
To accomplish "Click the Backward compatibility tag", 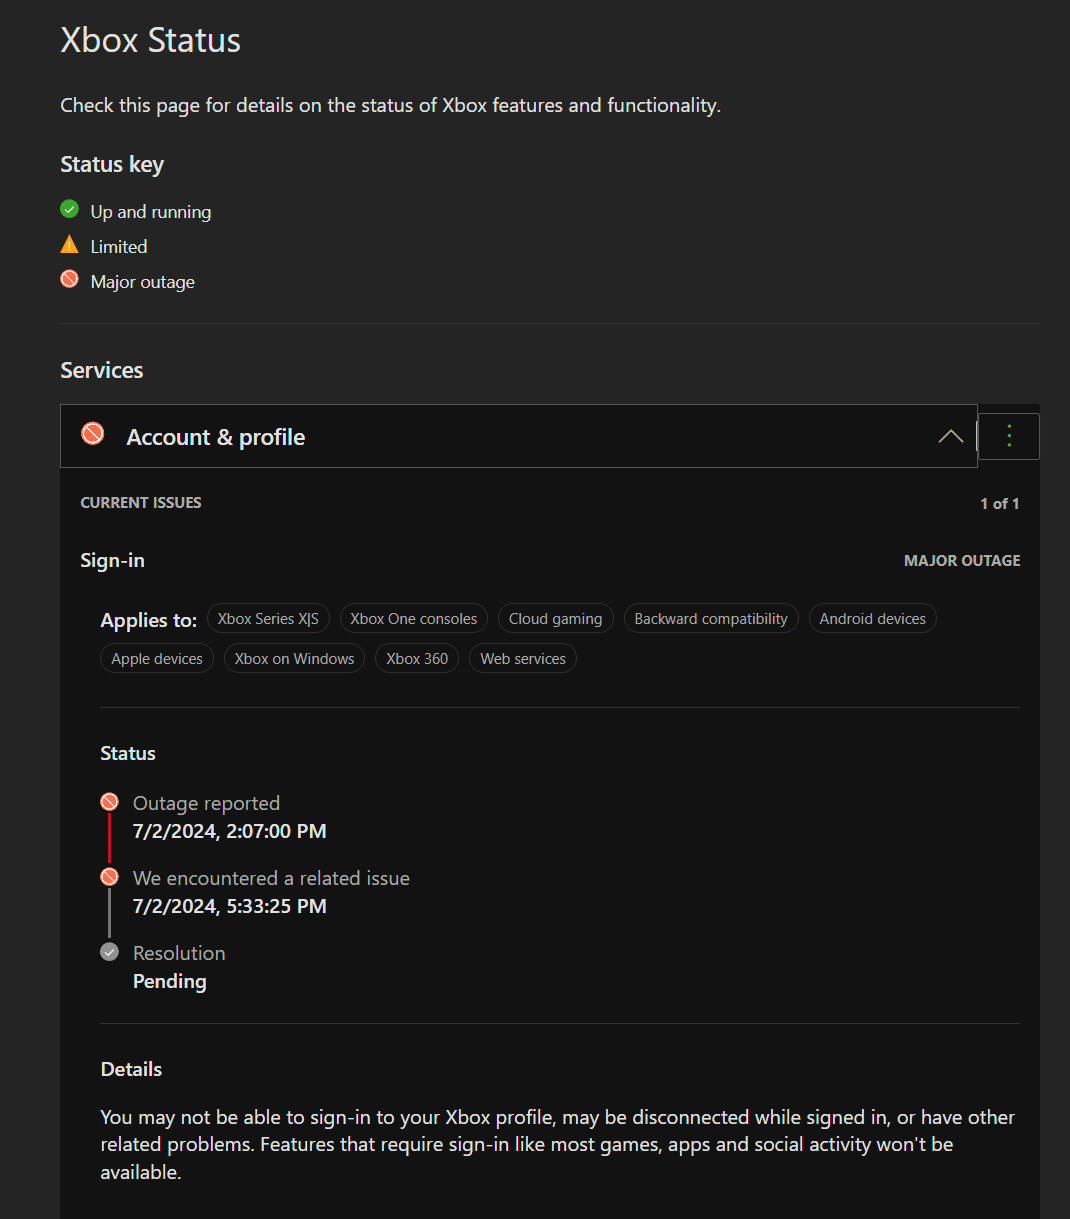I will click(711, 619).
